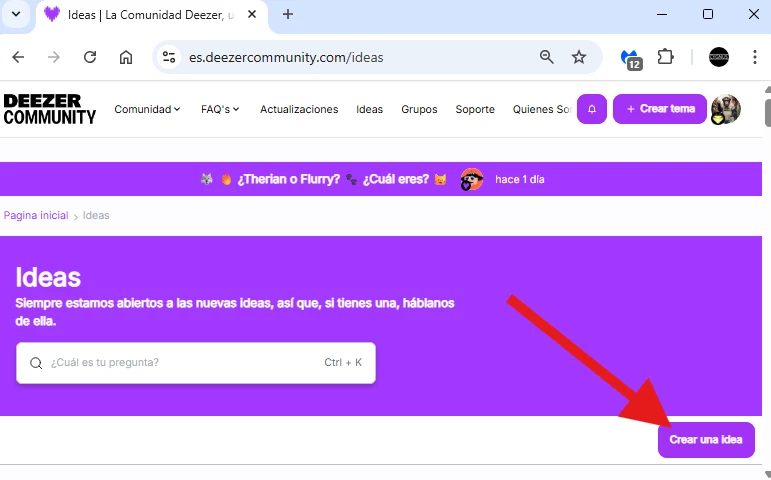Click the Deezer Community logo
Image resolution: width=771 pixels, height=480 pixels.
point(50,109)
